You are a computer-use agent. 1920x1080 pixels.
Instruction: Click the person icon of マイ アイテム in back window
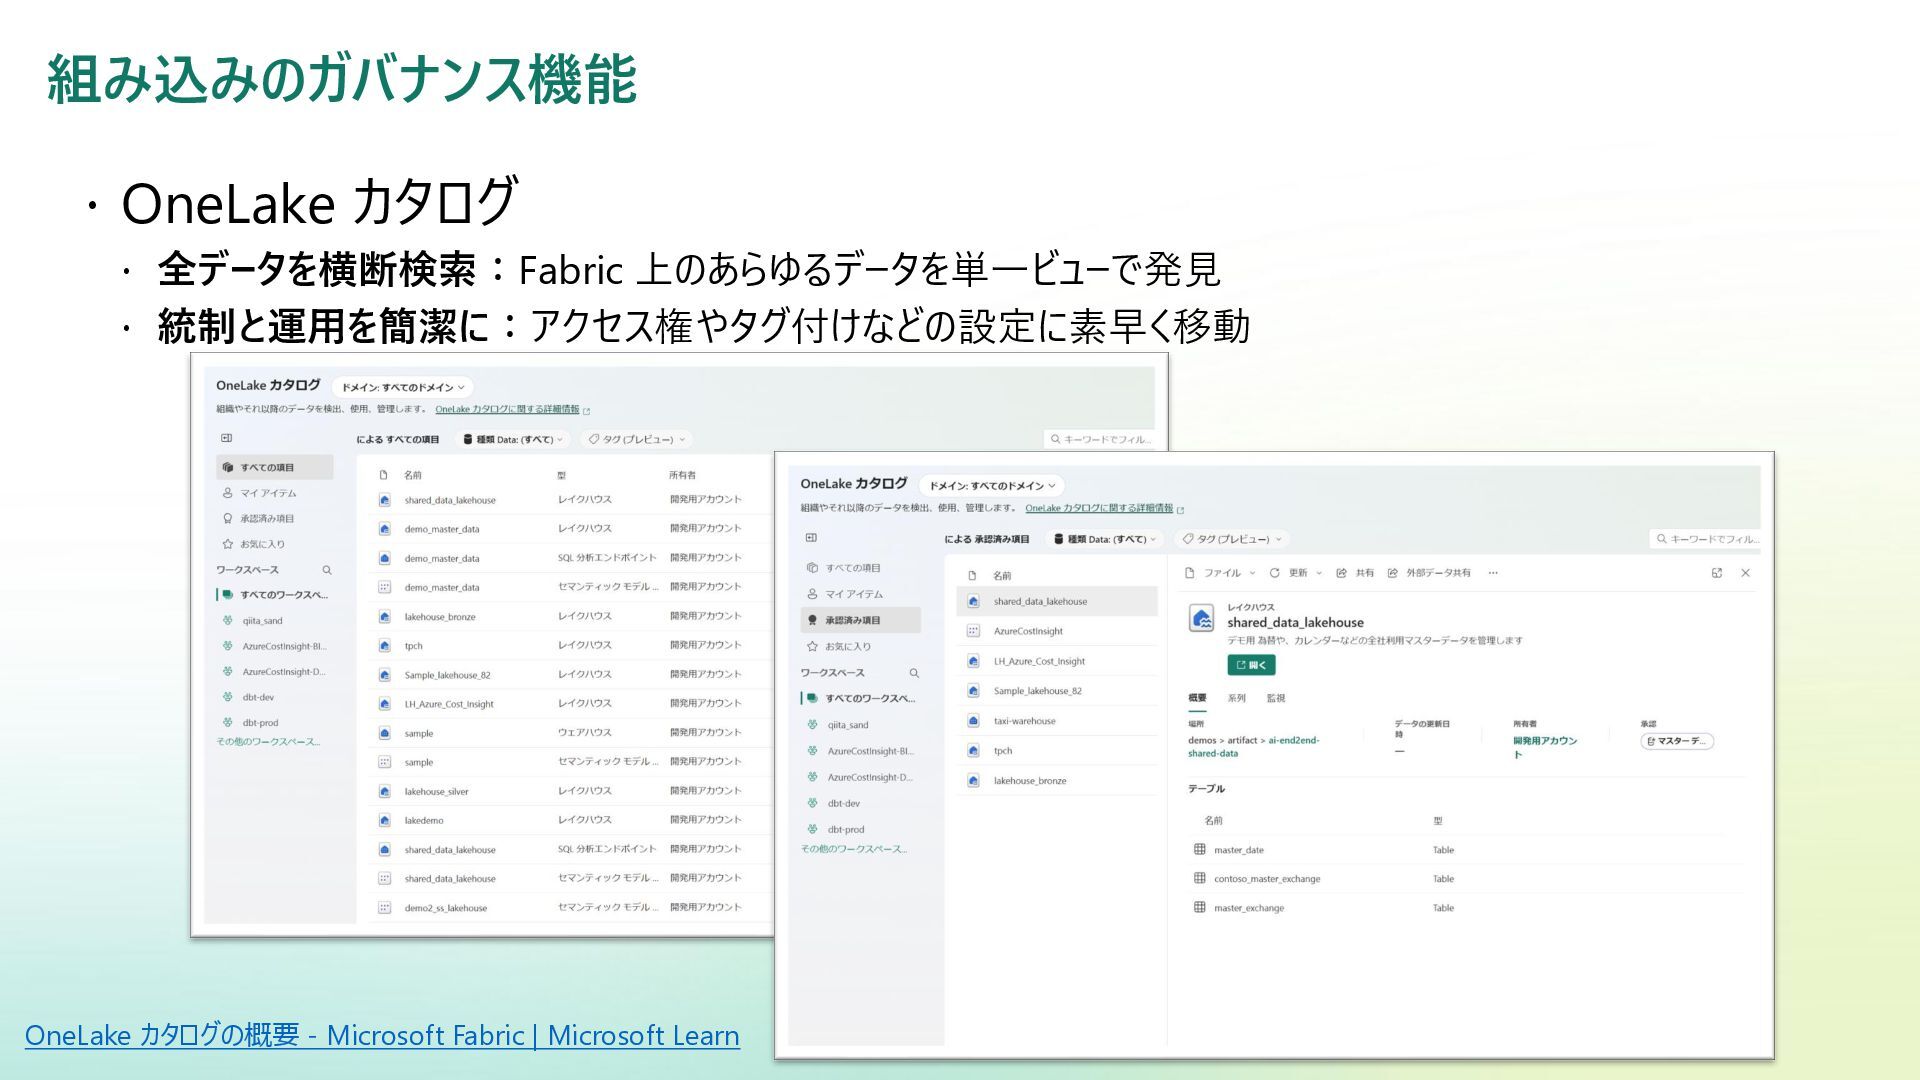[x=228, y=493]
